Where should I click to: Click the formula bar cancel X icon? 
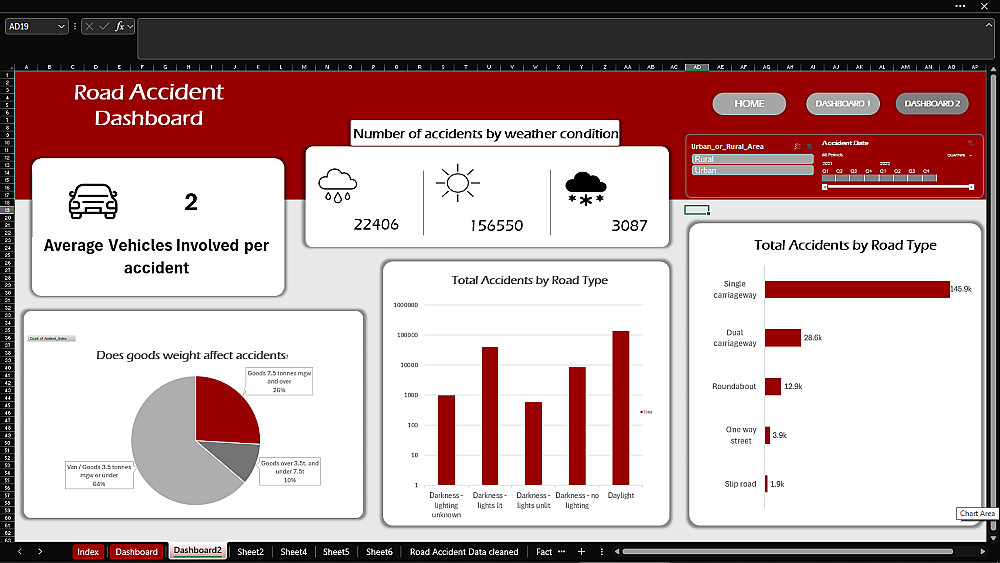[89, 26]
